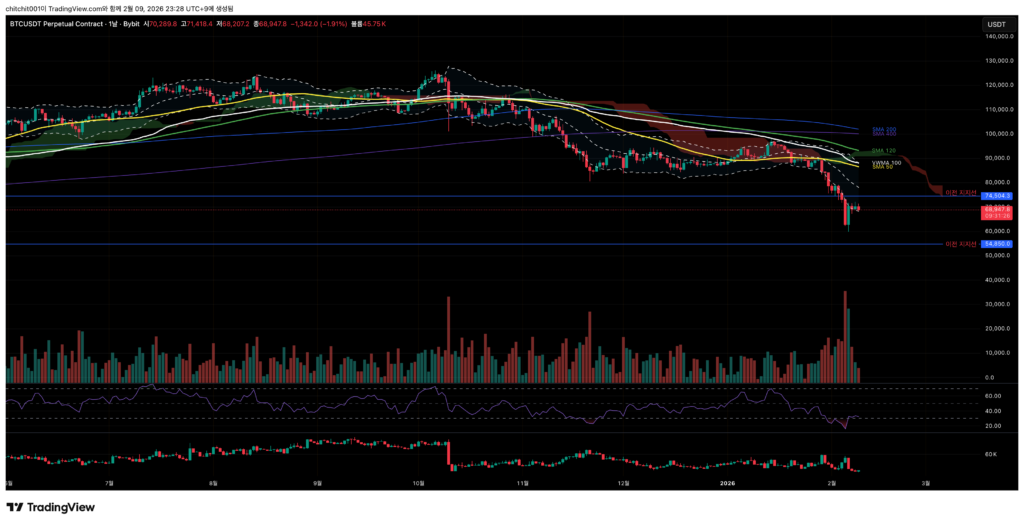Click the yellow SMA 50 label
The image size is (1024, 524).
882,167
